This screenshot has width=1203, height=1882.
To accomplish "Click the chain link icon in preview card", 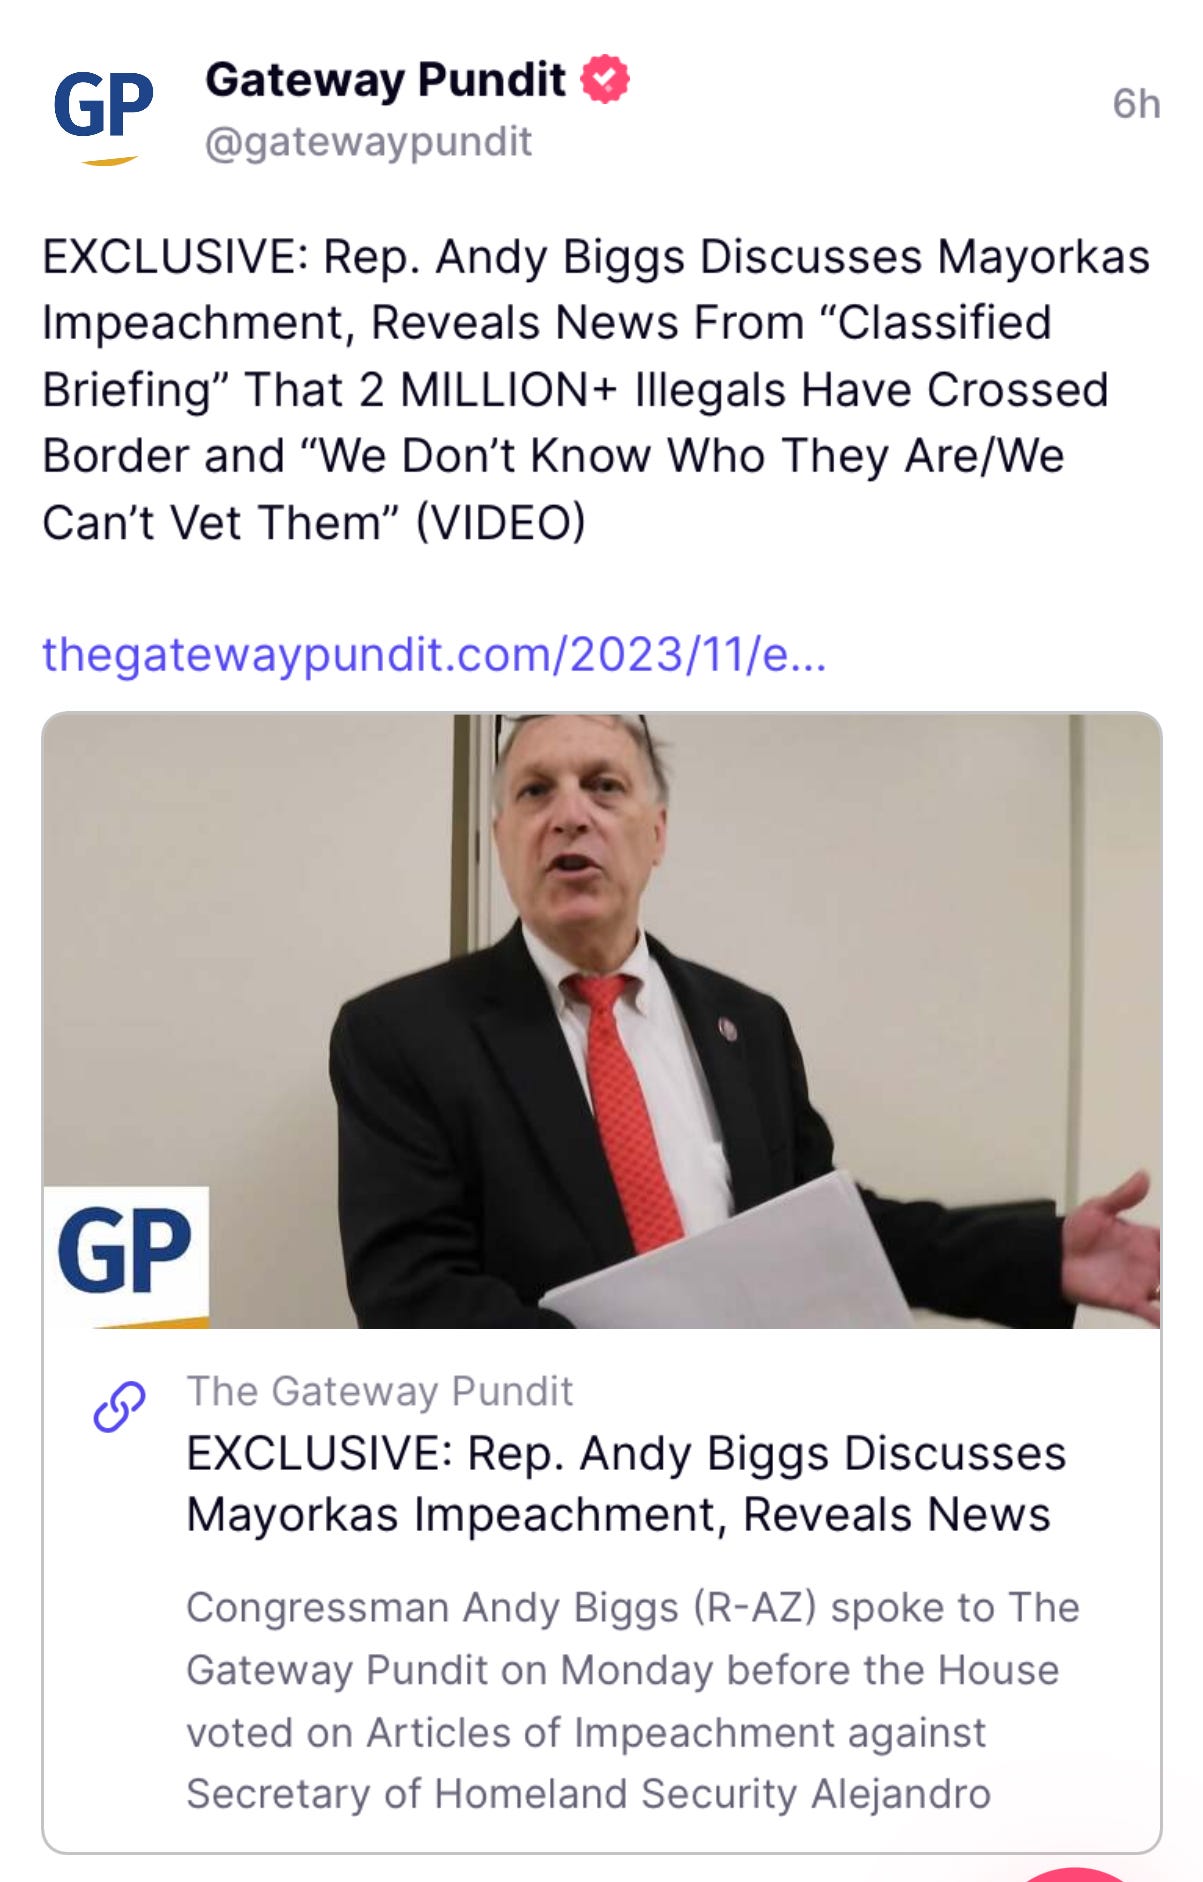I will tap(119, 1406).
